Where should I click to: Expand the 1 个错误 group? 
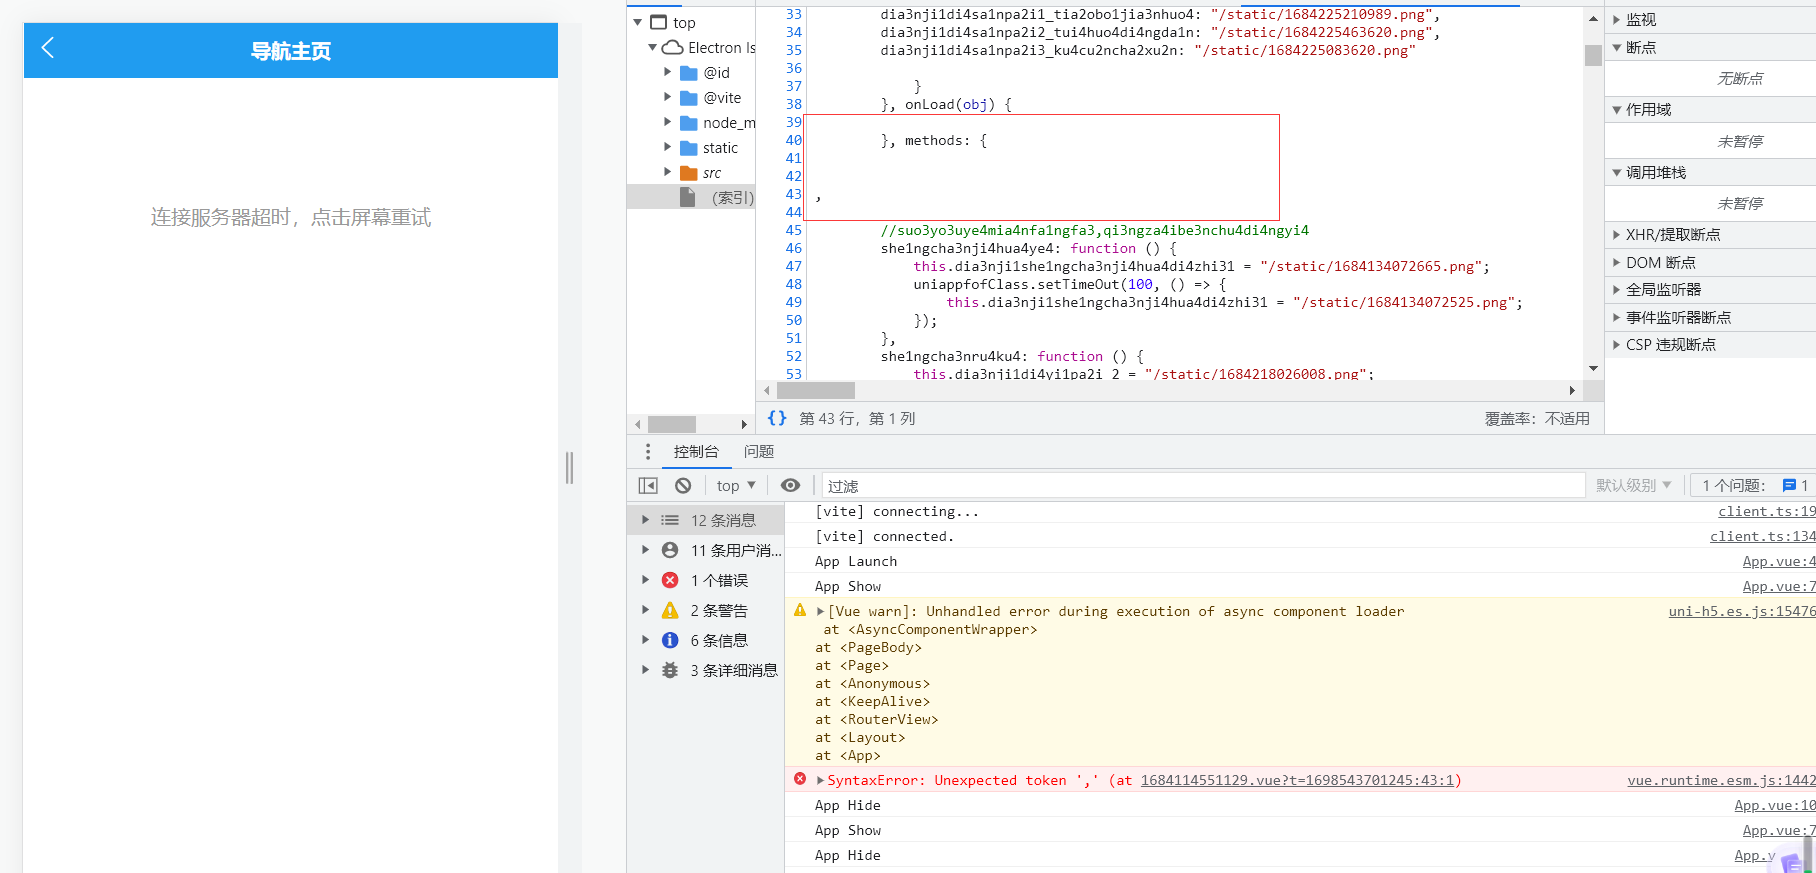pos(645,580)
